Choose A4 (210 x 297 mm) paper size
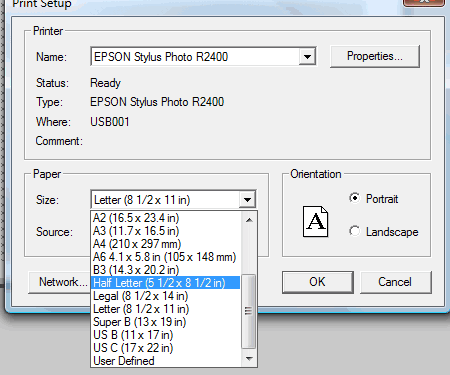The height and width of the screenshot is (375, 450). click(x=166, y=244)
